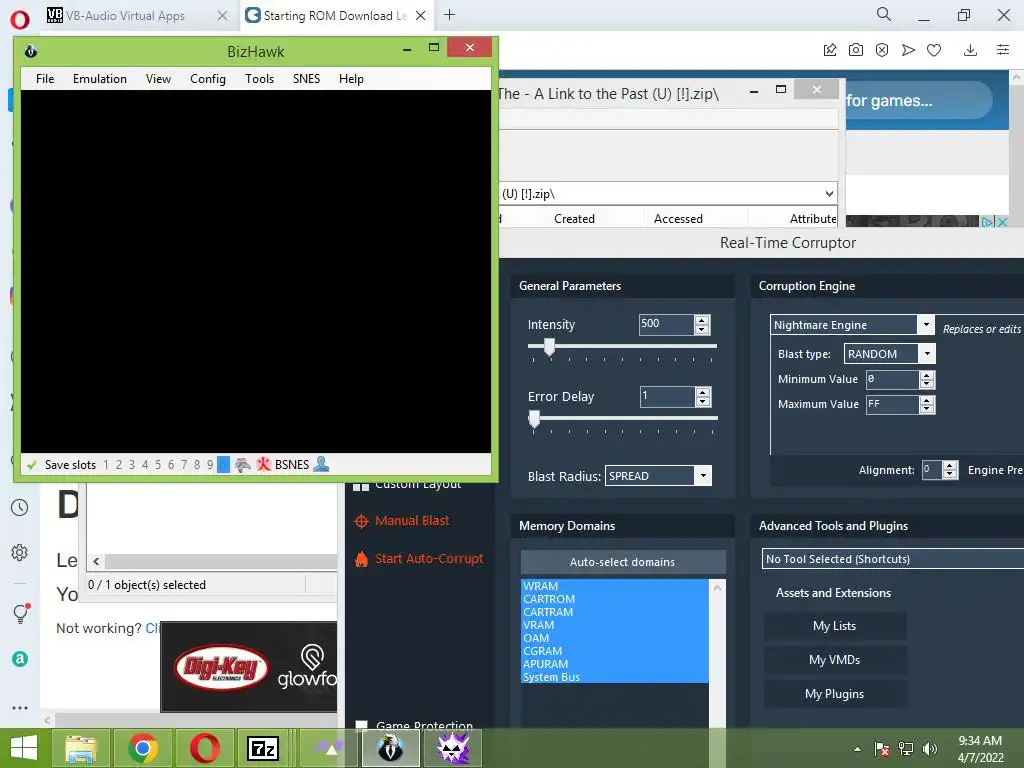Open the corruption engine dropdown showing Nightmare Engine

point(926,325)
